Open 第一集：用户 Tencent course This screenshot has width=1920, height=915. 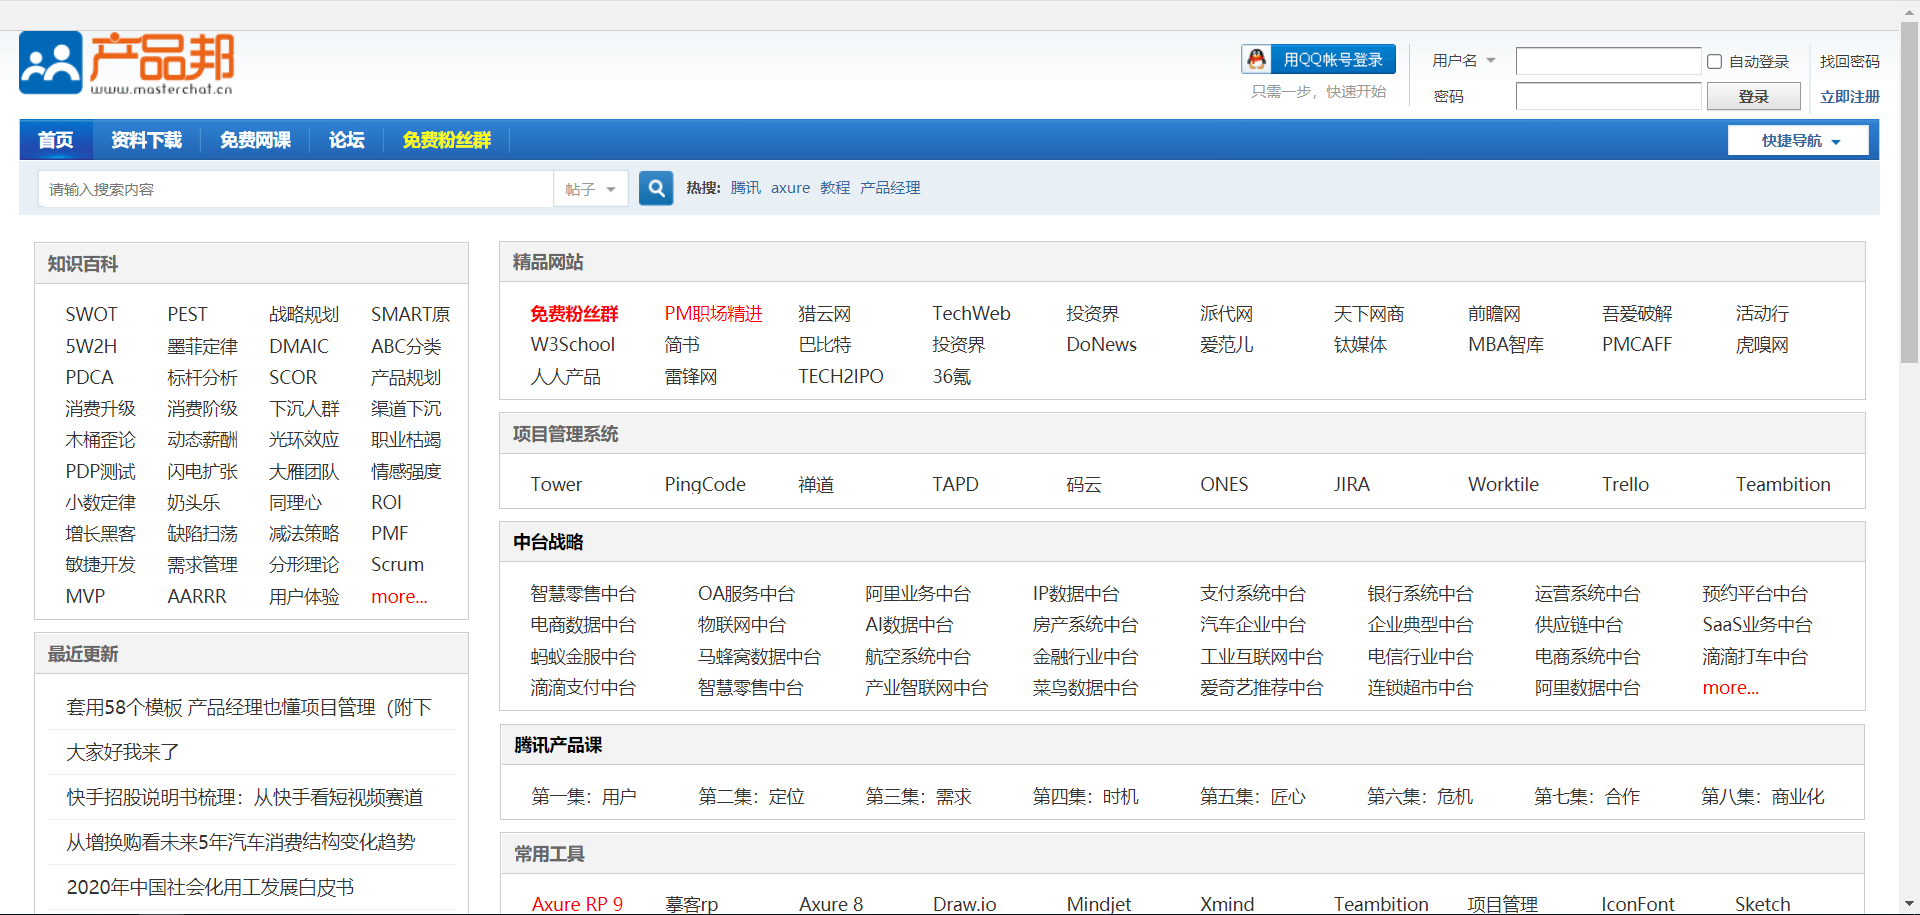click(x=584, y=796)
